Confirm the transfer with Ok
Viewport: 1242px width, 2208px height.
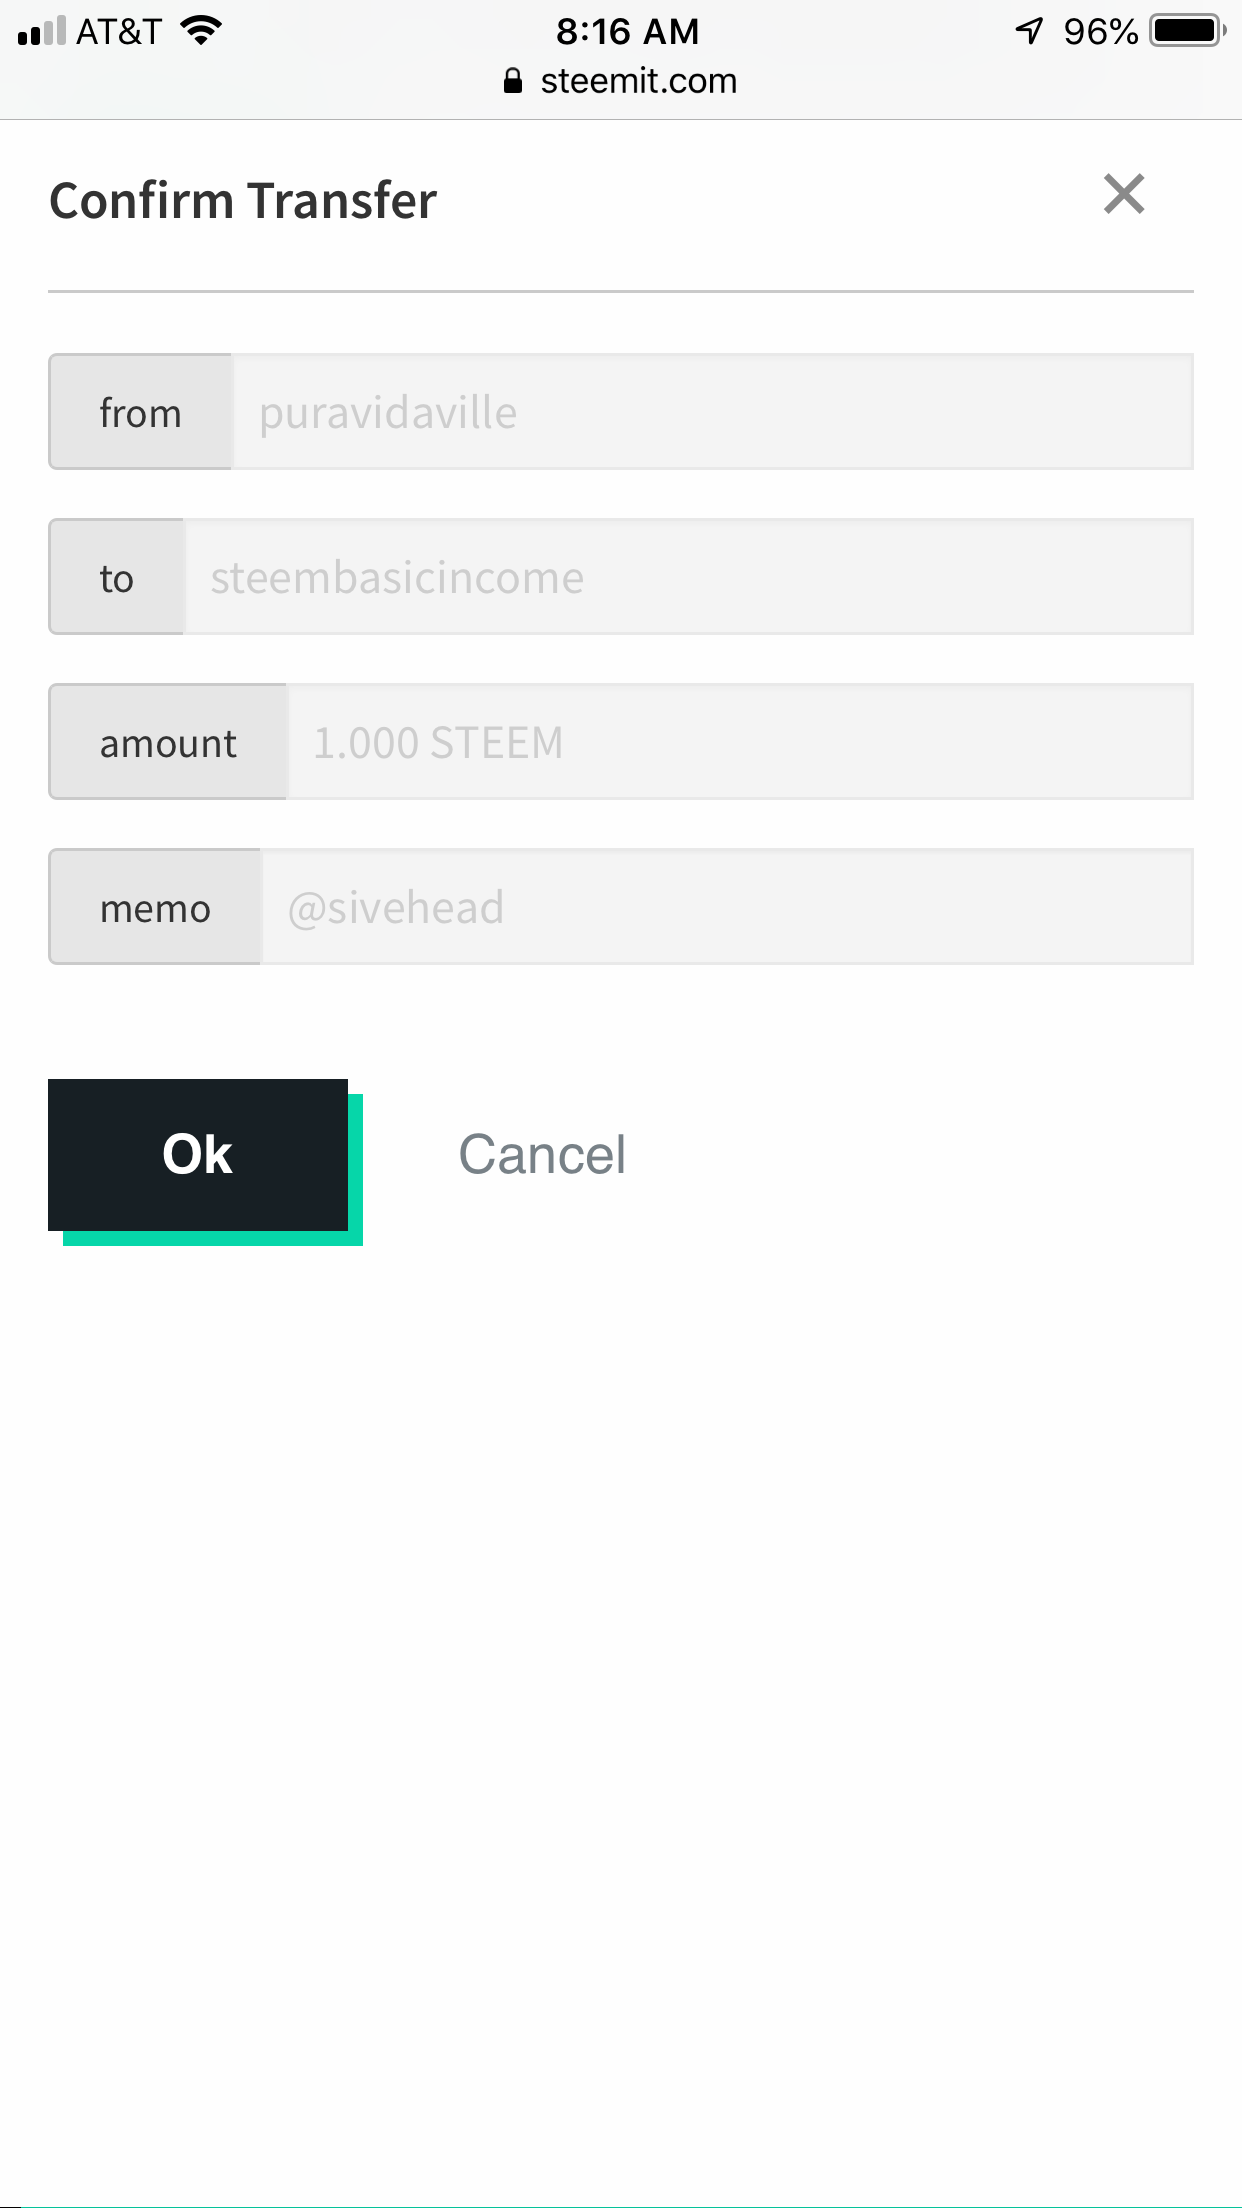click(x=198, y=1155)
